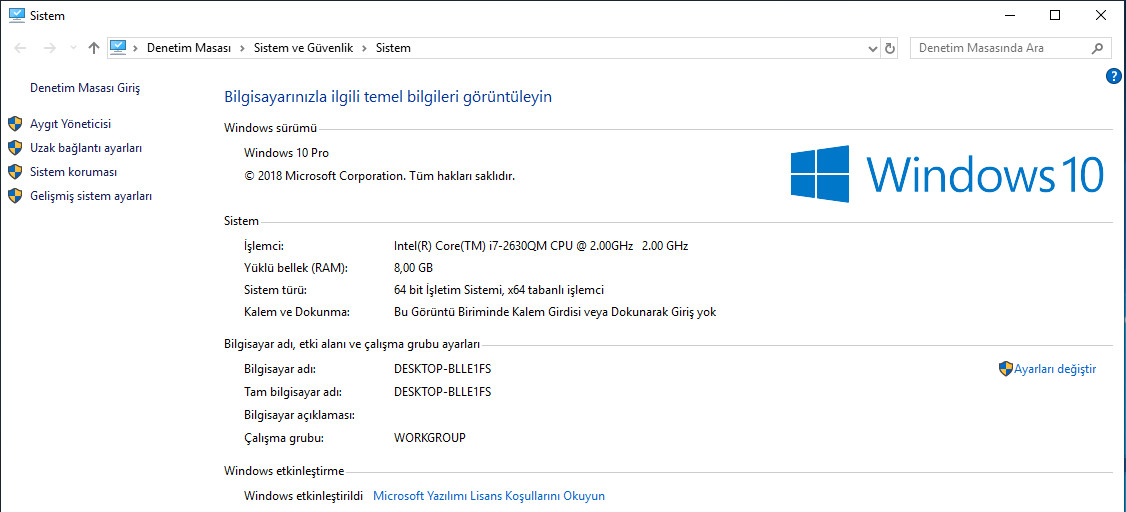Select Denetim Masası in the breadcrumb
The height and width of the screenshot is (512, 1126).
click(189, 48)
